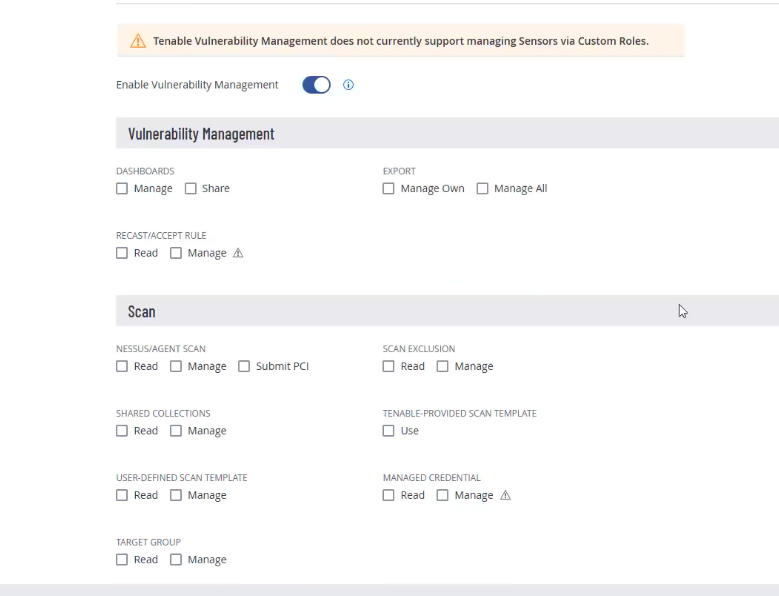This screenshot has width=779, height=596.
Task: Enable the Dashboards Share checkbox
Action: click(191, 189)
